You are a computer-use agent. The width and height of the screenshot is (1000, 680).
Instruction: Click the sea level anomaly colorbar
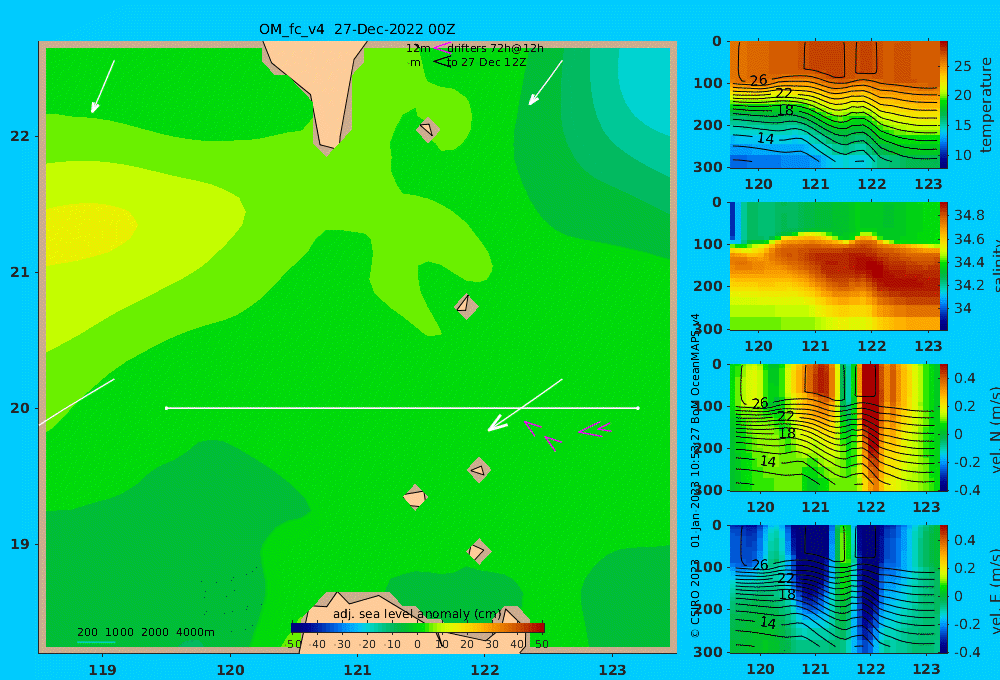coord(418,628)
